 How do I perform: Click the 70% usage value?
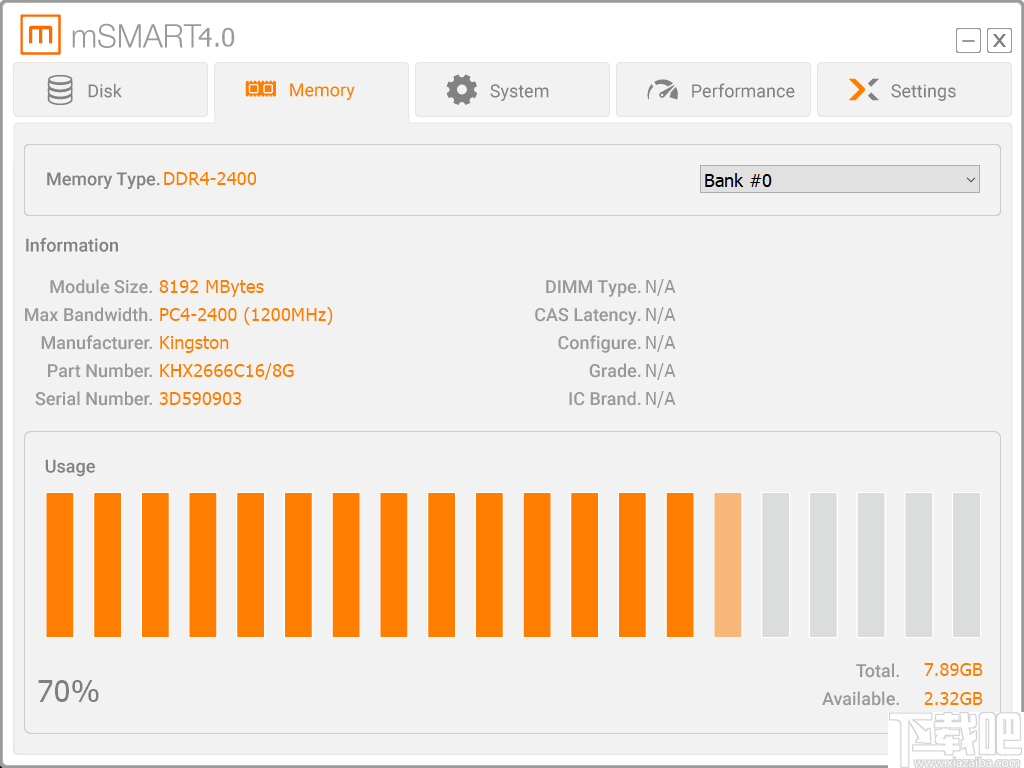tap(69, 692)
